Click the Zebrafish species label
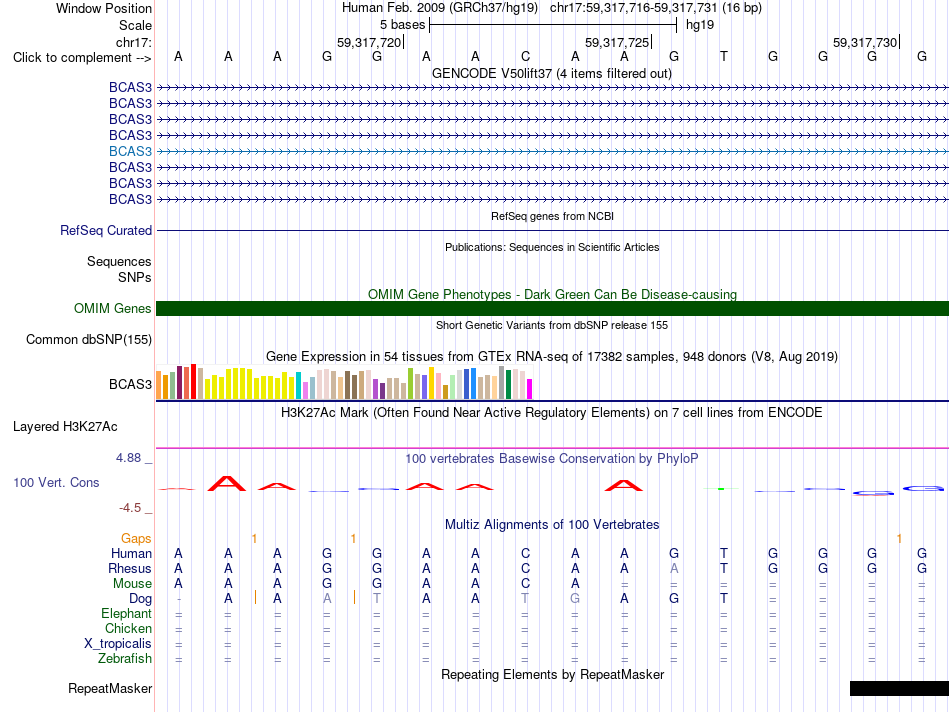The width and height of the screenshot is (950, 712). (x=125, y=659)
